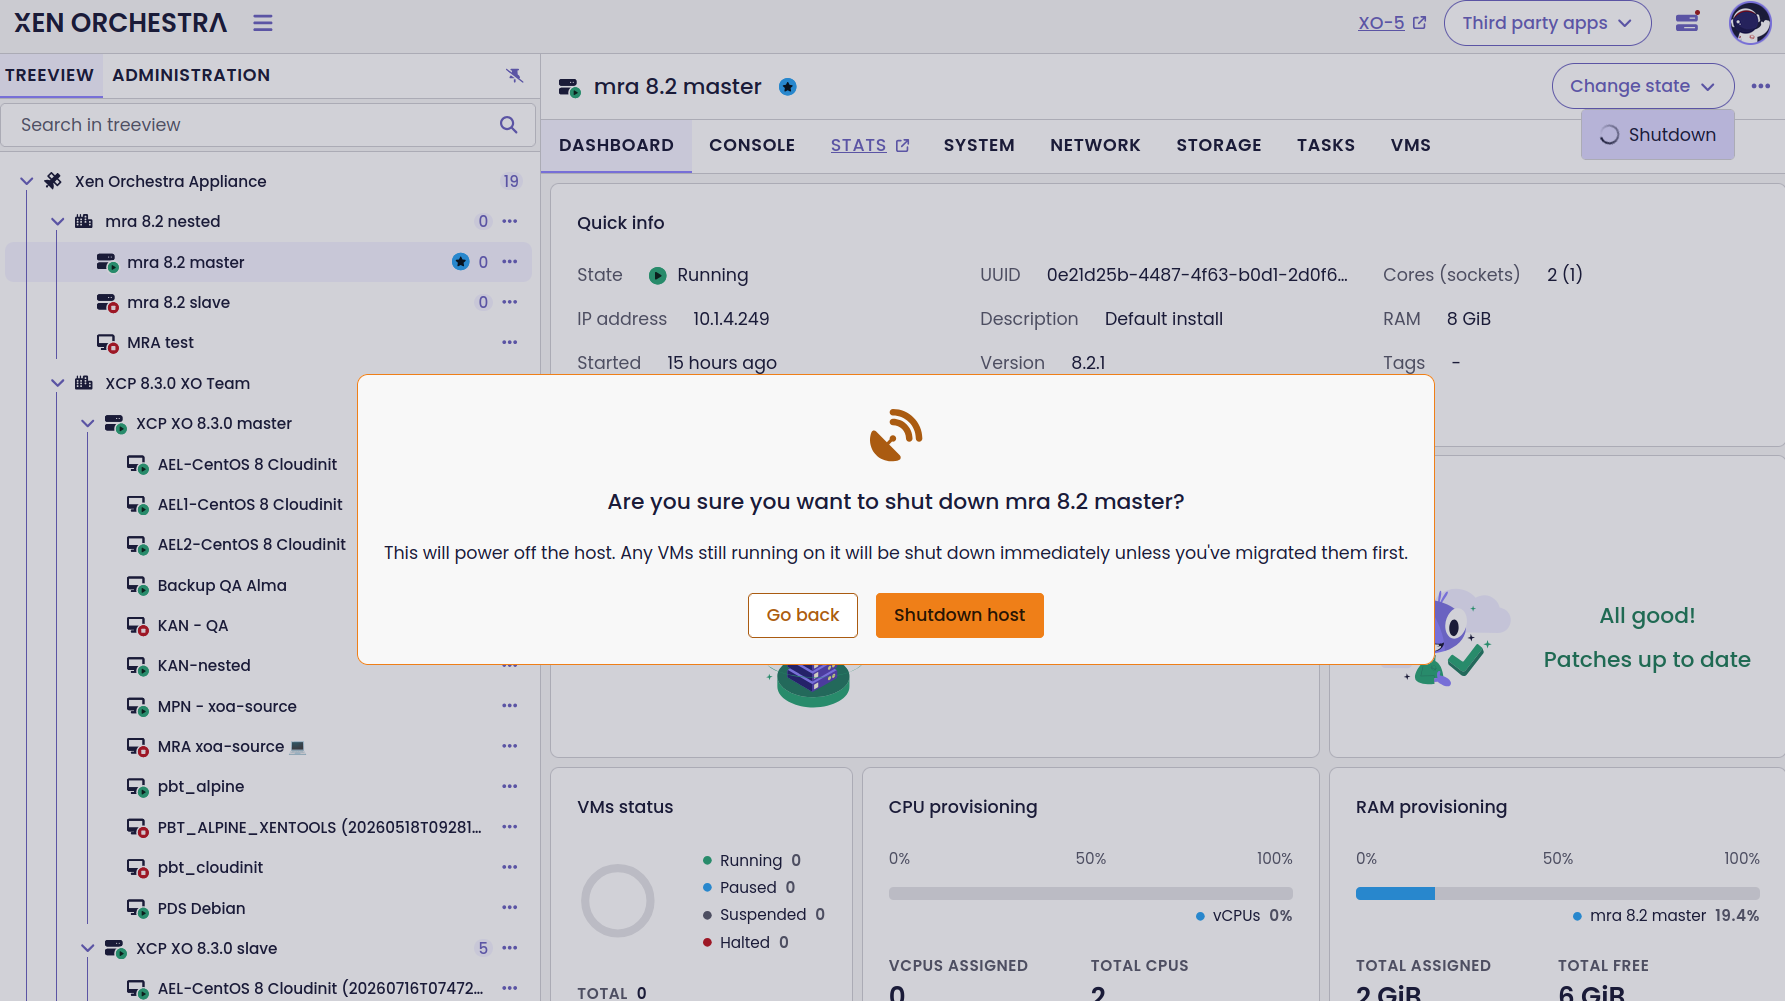Open the System tab
The height and width of the screenshot is (1001, 1785).
coord(979,145)
